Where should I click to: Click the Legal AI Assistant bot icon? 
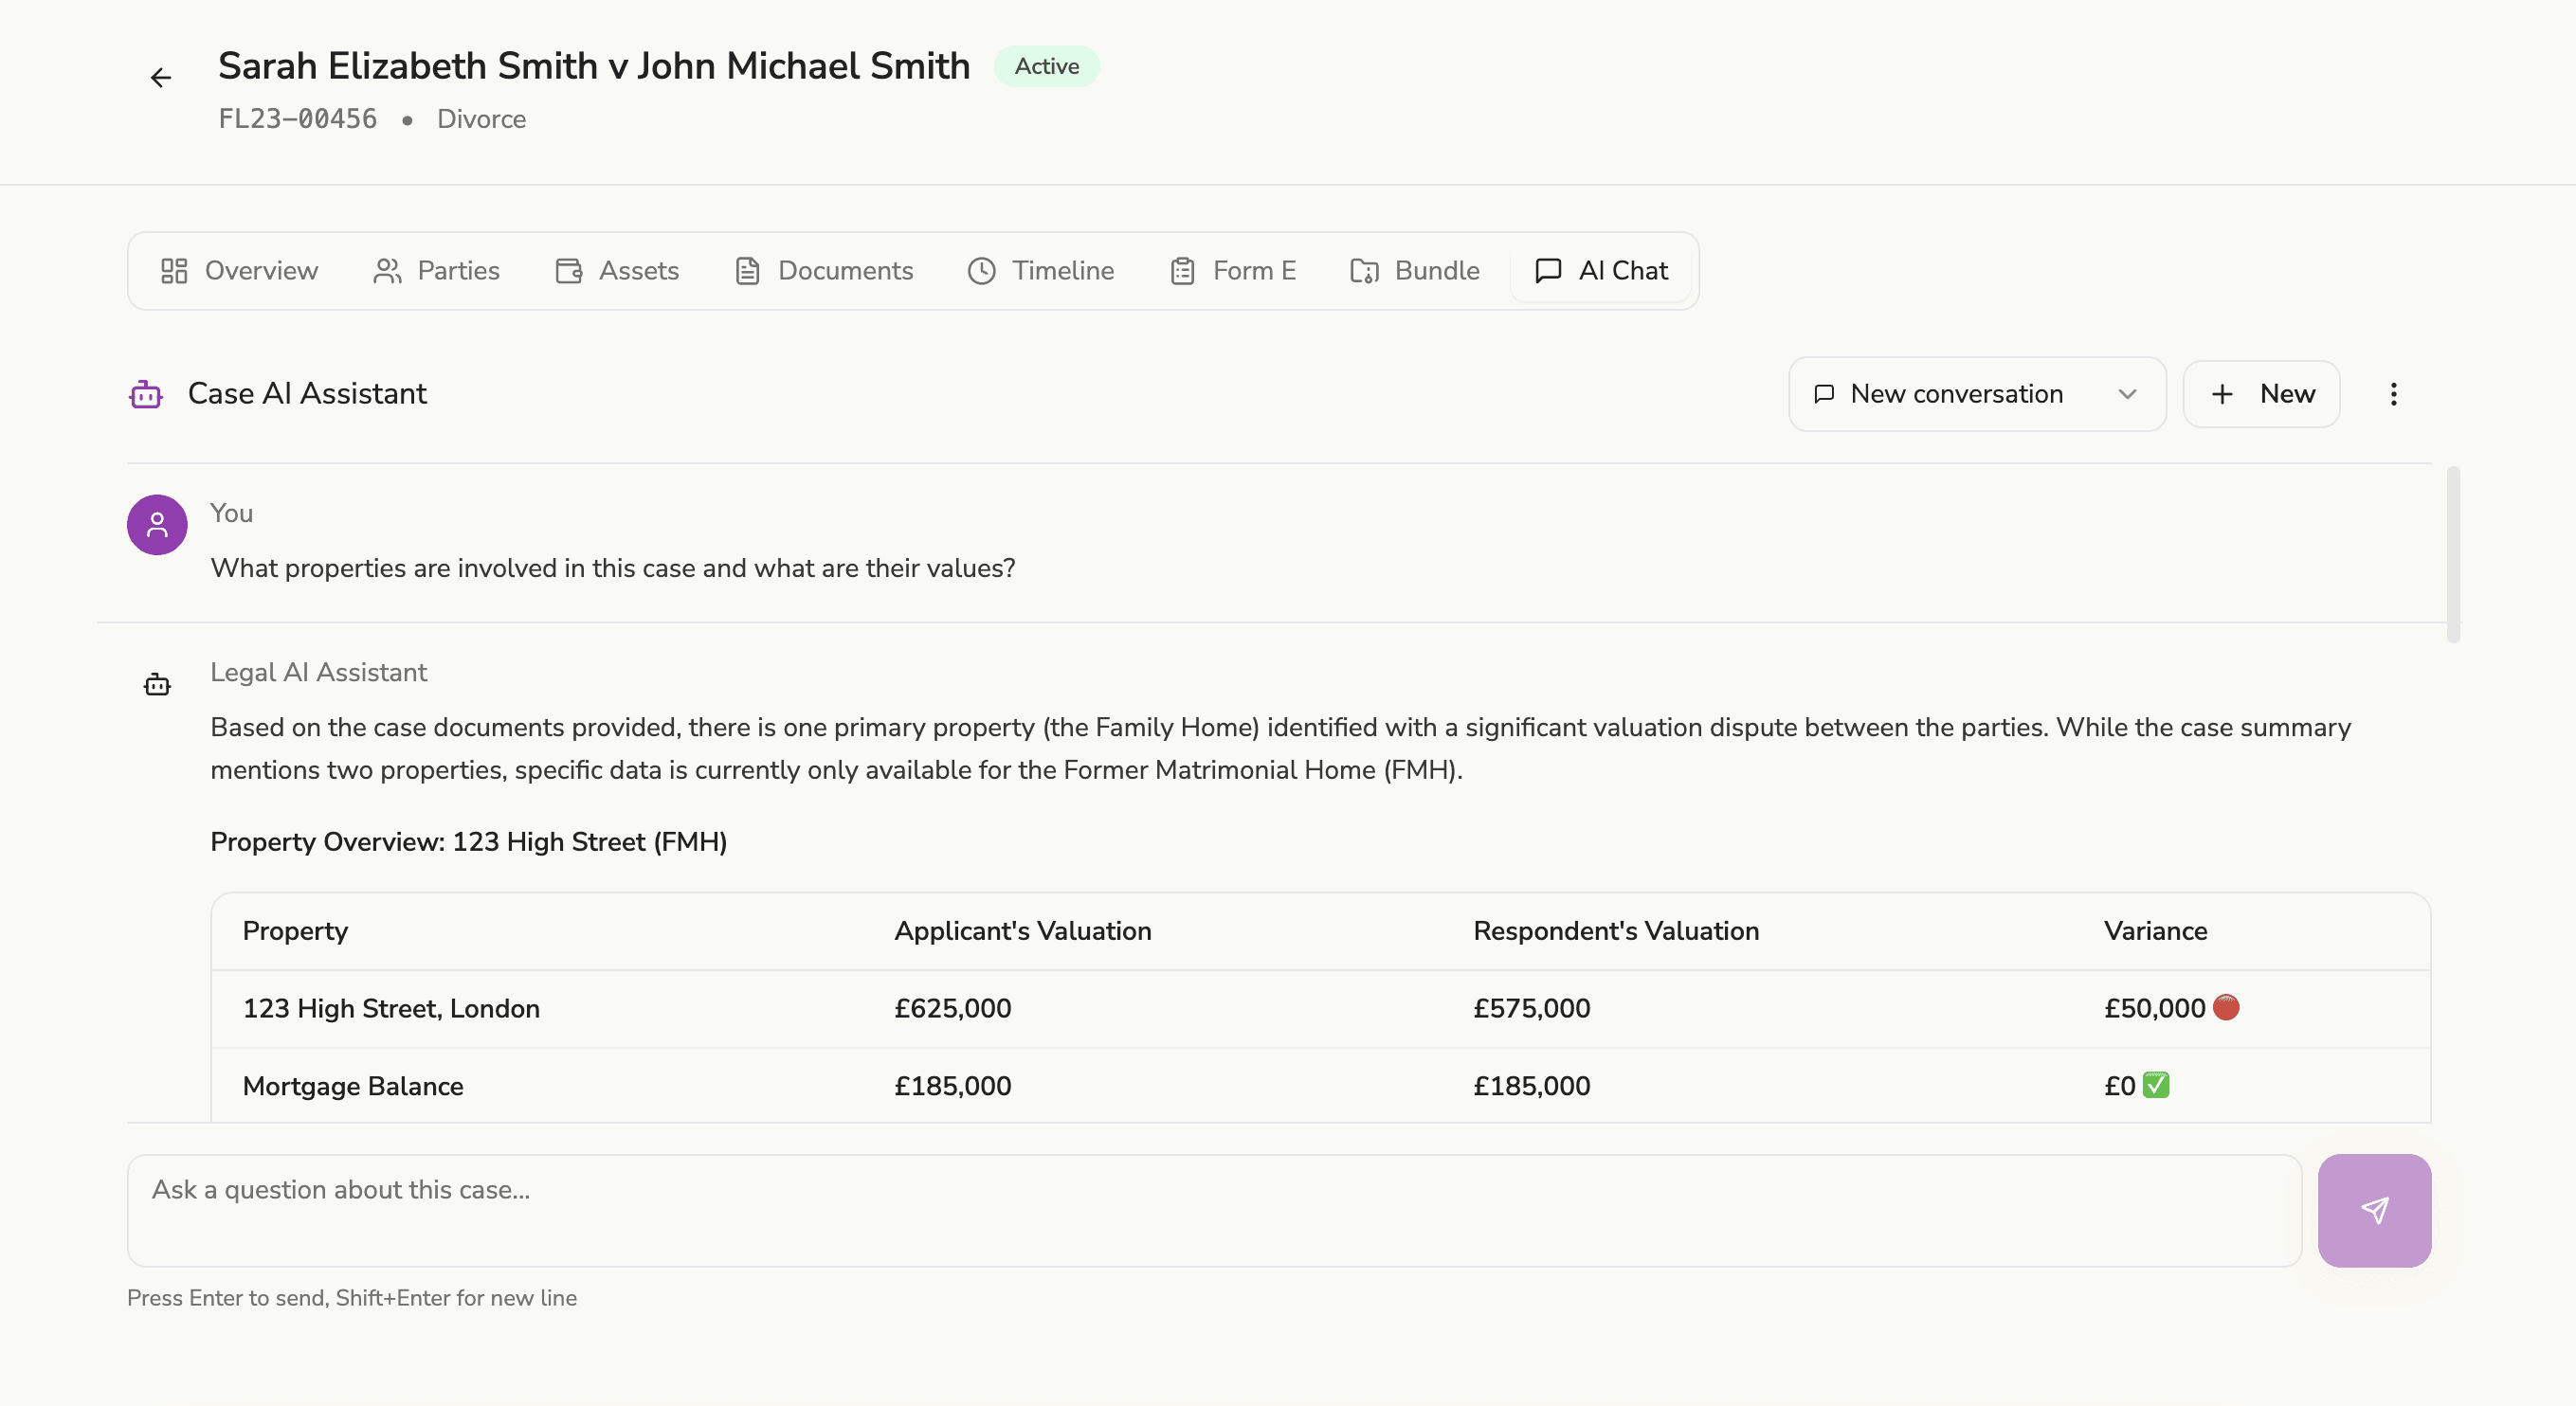[157, 685]
